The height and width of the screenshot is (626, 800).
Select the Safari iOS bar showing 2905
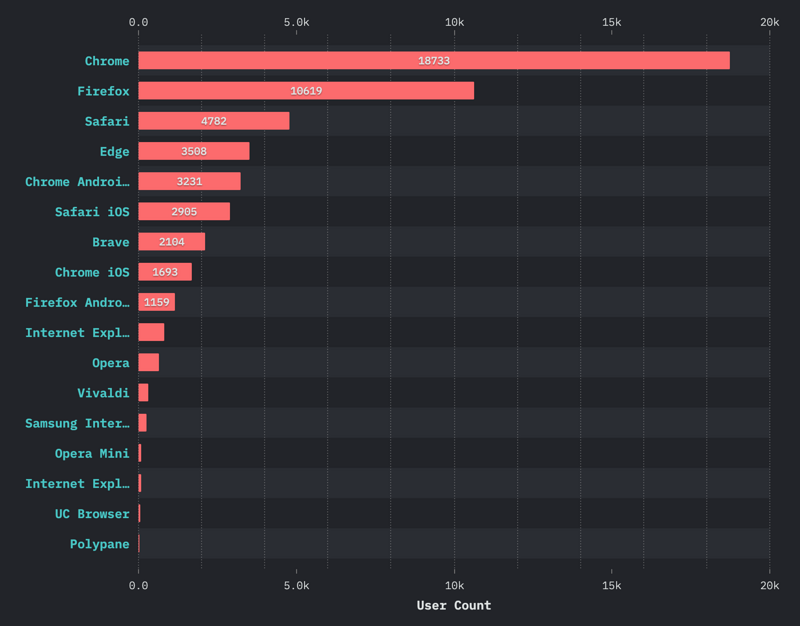pos(184,212)
